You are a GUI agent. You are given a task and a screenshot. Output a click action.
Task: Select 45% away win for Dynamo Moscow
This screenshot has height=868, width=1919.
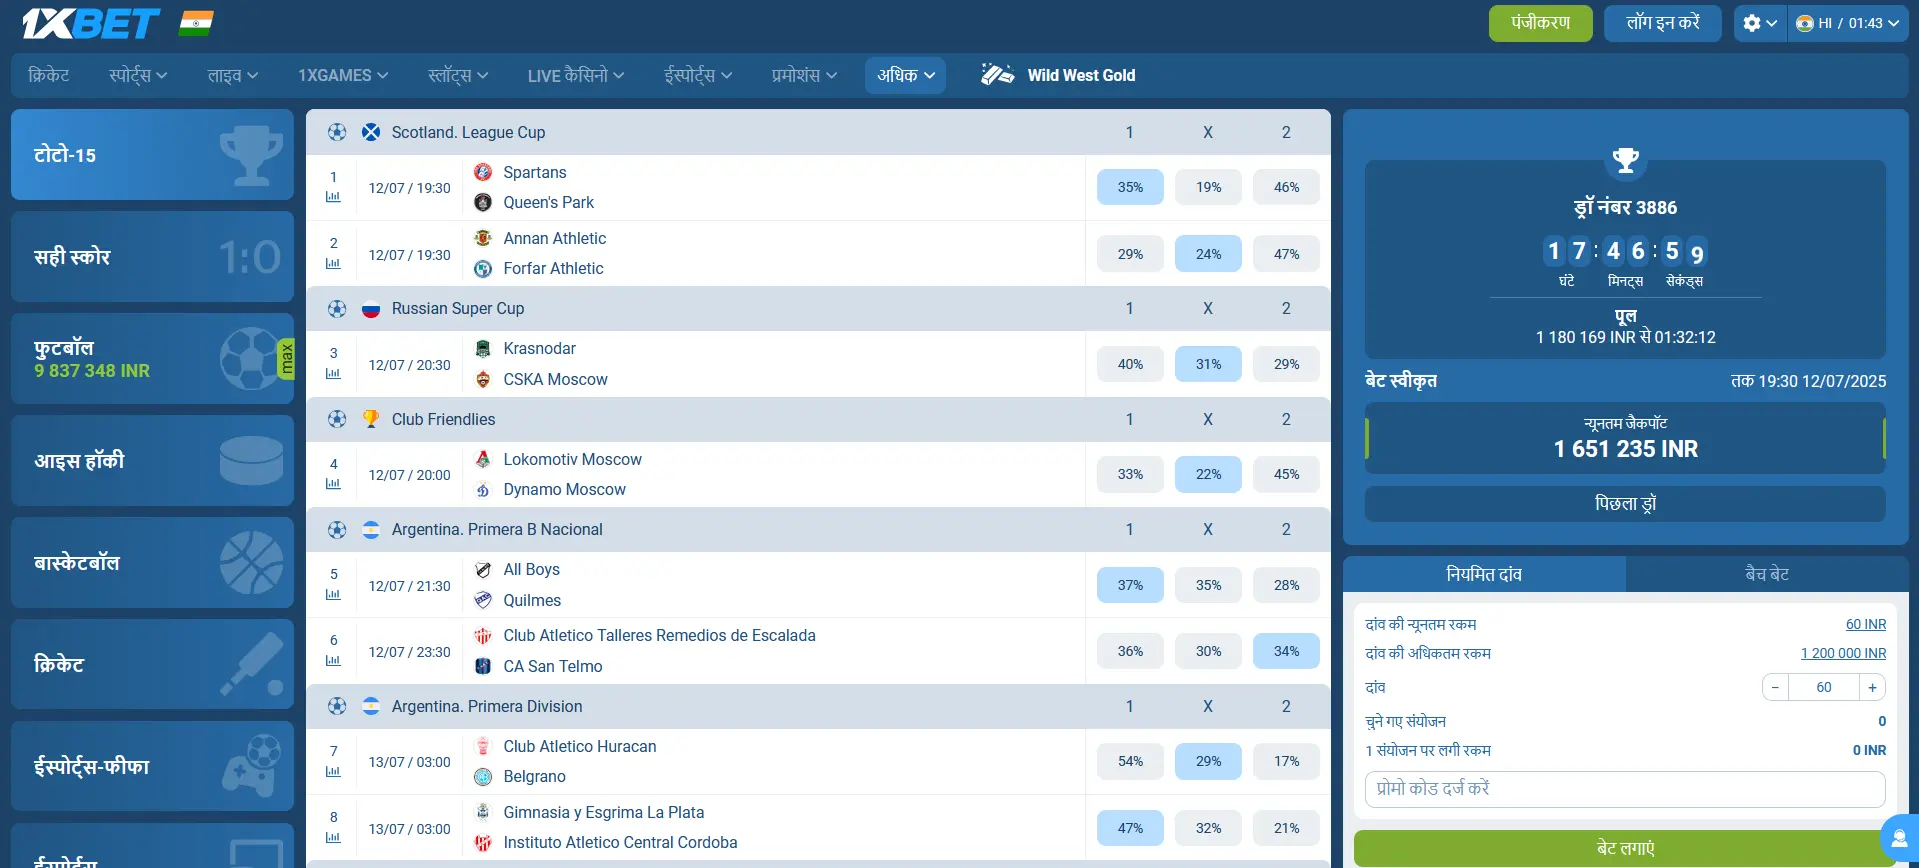[x=1286, y=474]
